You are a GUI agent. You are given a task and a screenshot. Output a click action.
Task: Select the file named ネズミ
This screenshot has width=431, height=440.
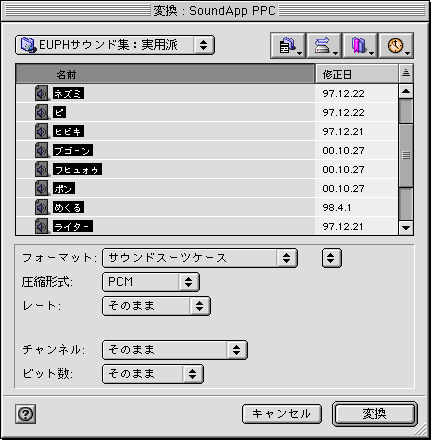[x=68, y=93]
